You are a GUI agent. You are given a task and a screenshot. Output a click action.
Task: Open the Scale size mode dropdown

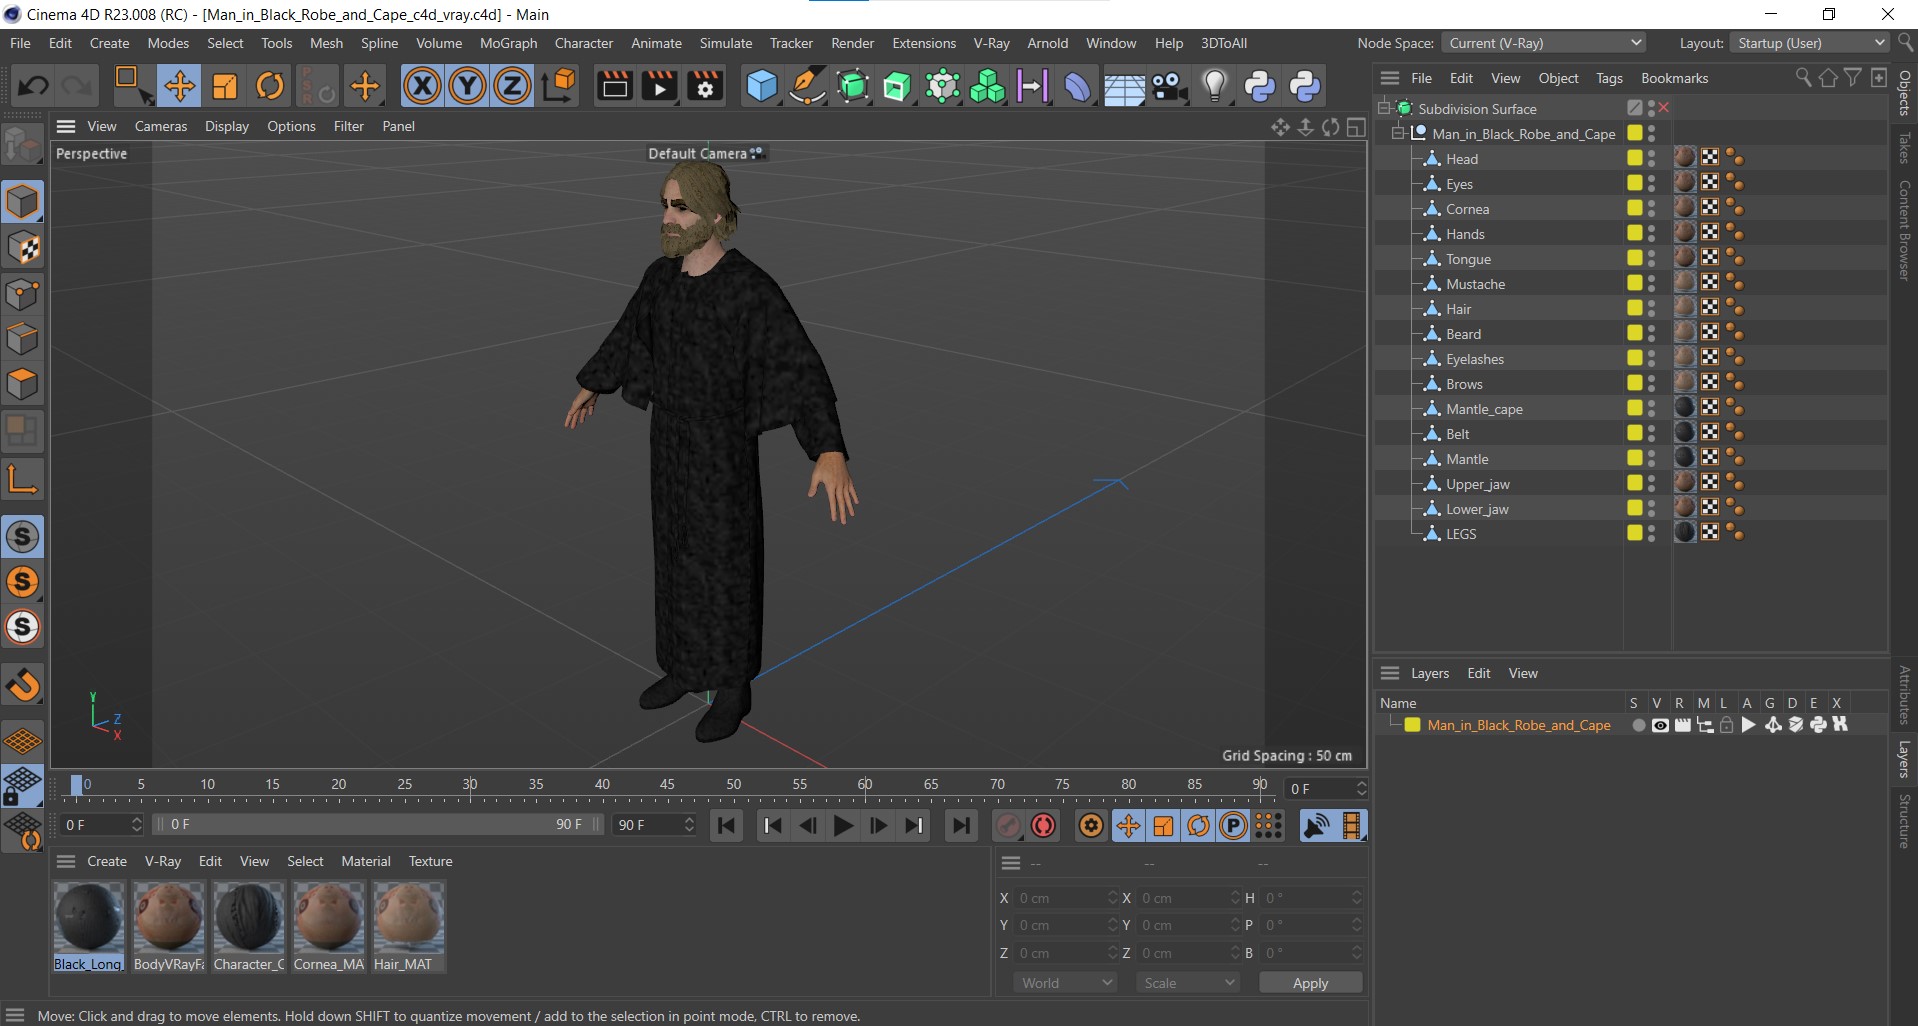tap(1187, 983)
